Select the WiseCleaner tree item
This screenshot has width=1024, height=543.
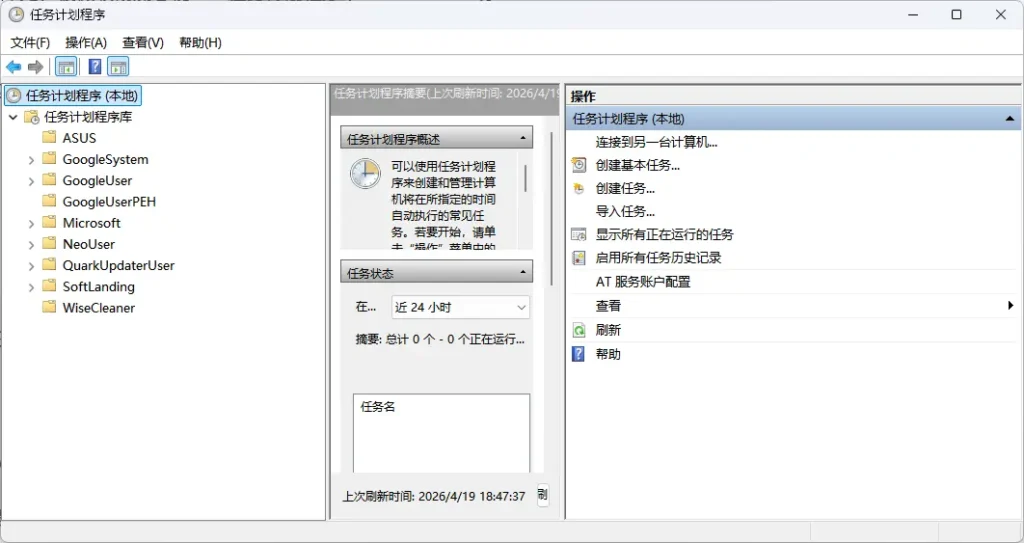coord(99,308)
